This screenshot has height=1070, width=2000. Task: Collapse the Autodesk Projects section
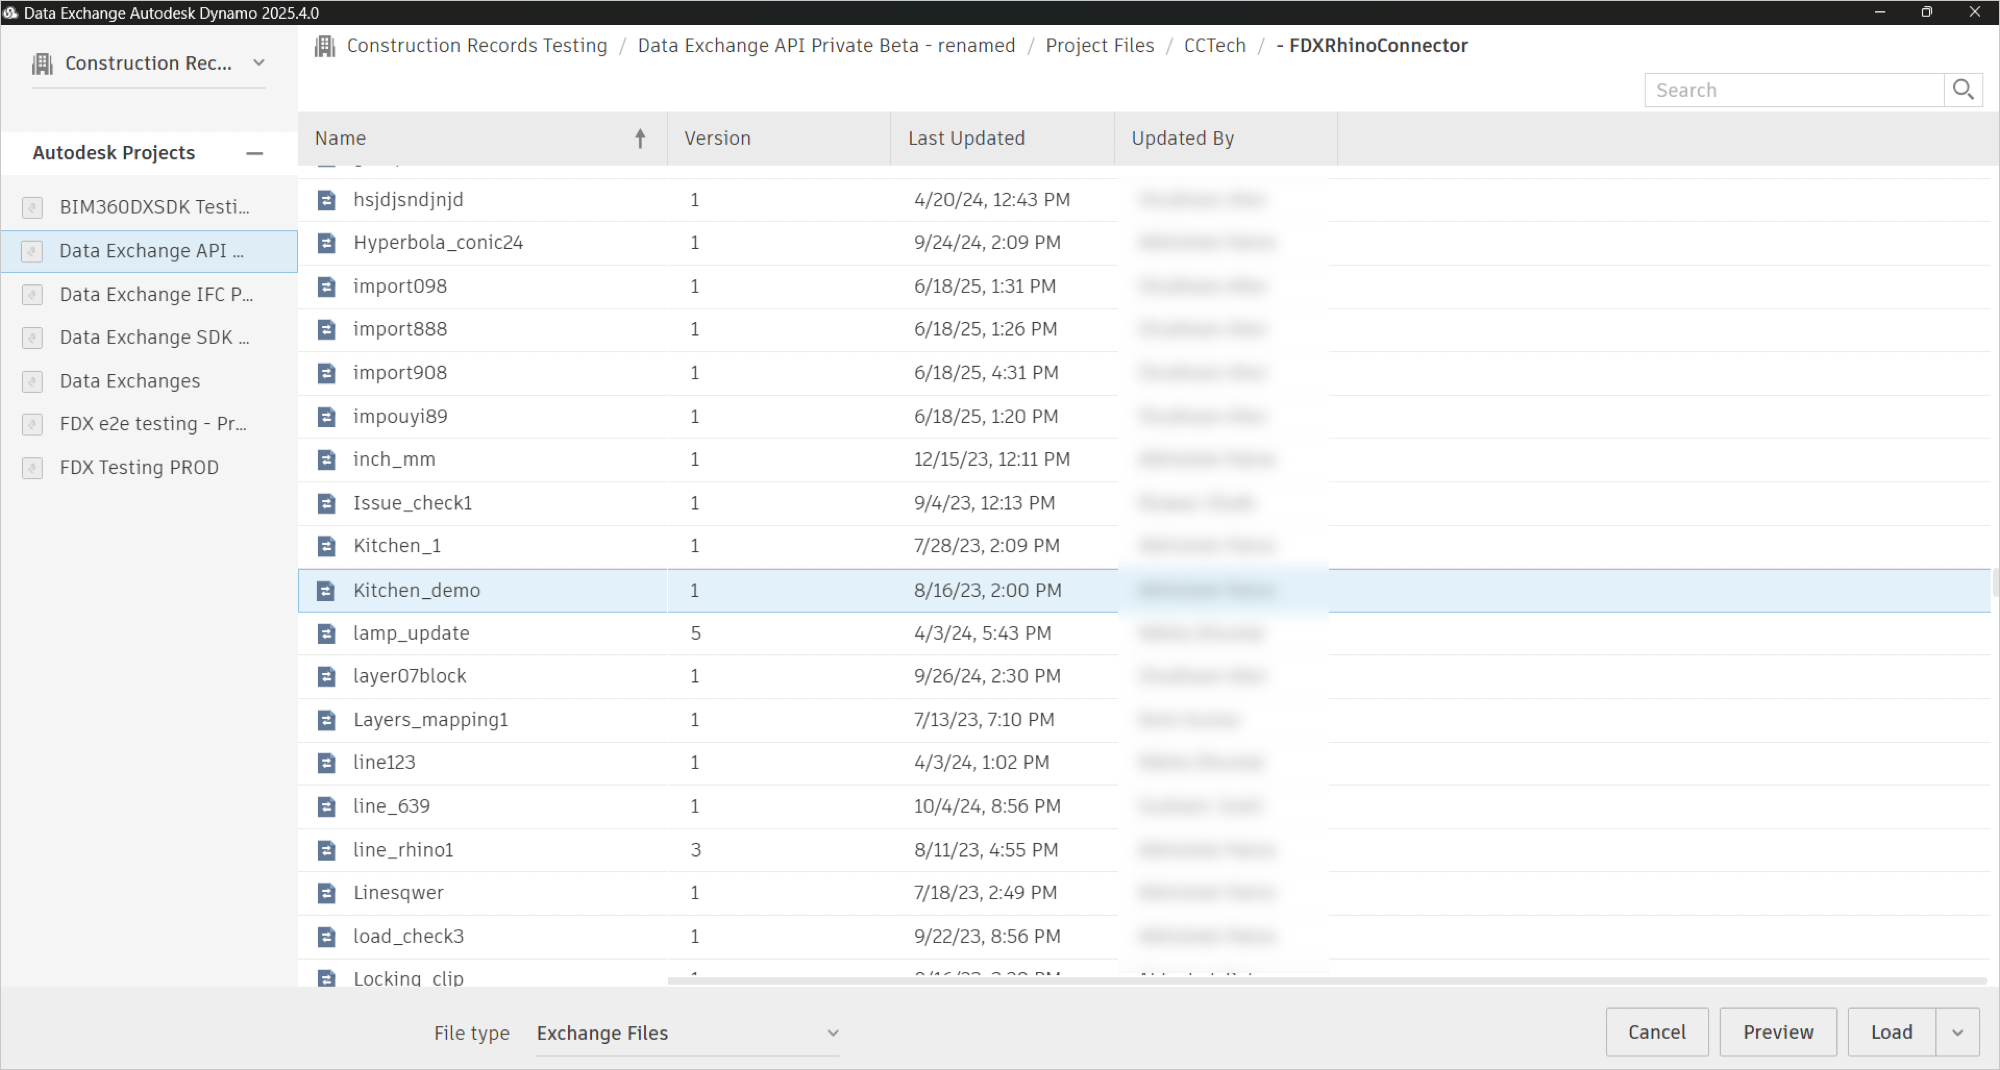(254, 153)
